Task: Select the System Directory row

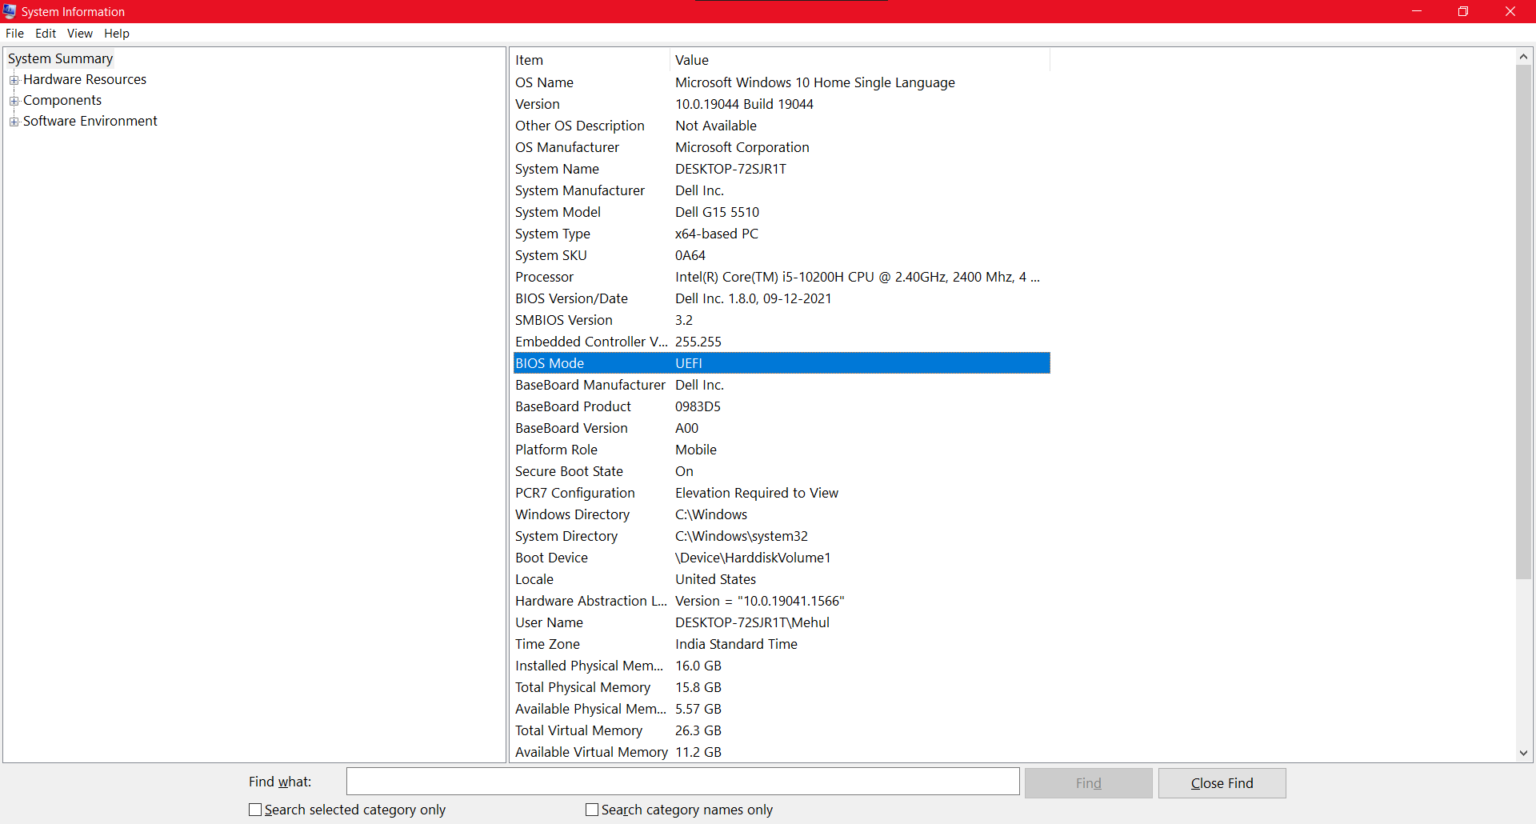Action: pyautogui.click(x=782, y=536)
